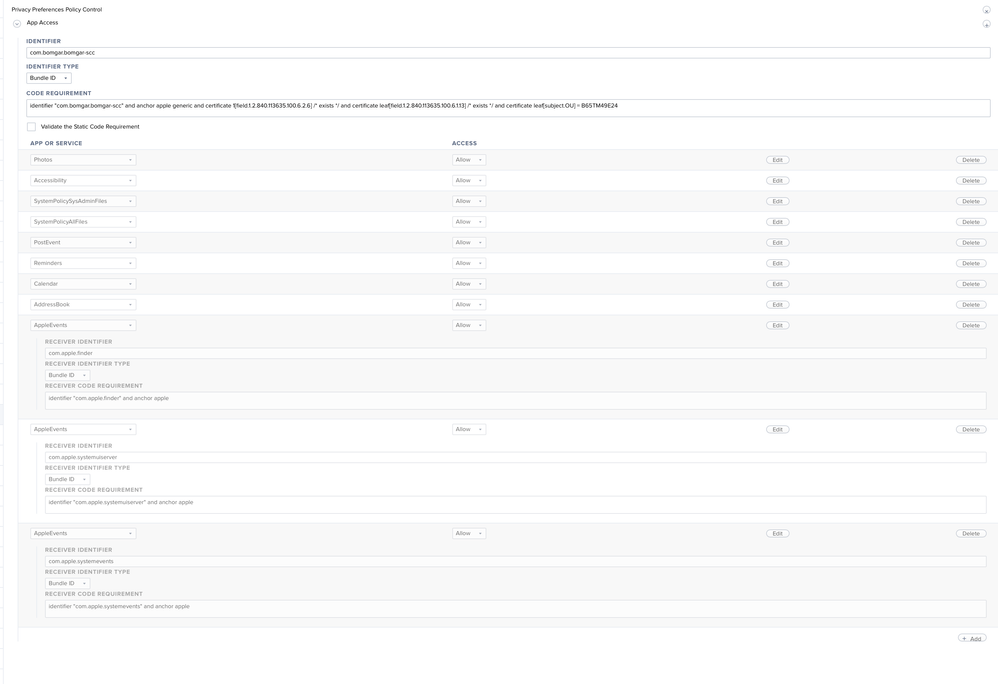Delete the PostEvent service row
The height and width of the screenshot is (684, 998).
(971, 242)
